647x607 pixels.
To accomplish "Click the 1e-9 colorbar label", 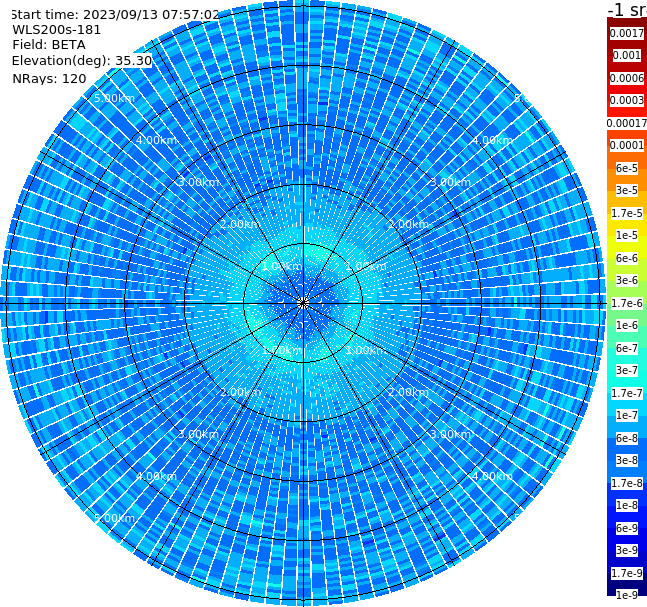I will pos(627,595).
